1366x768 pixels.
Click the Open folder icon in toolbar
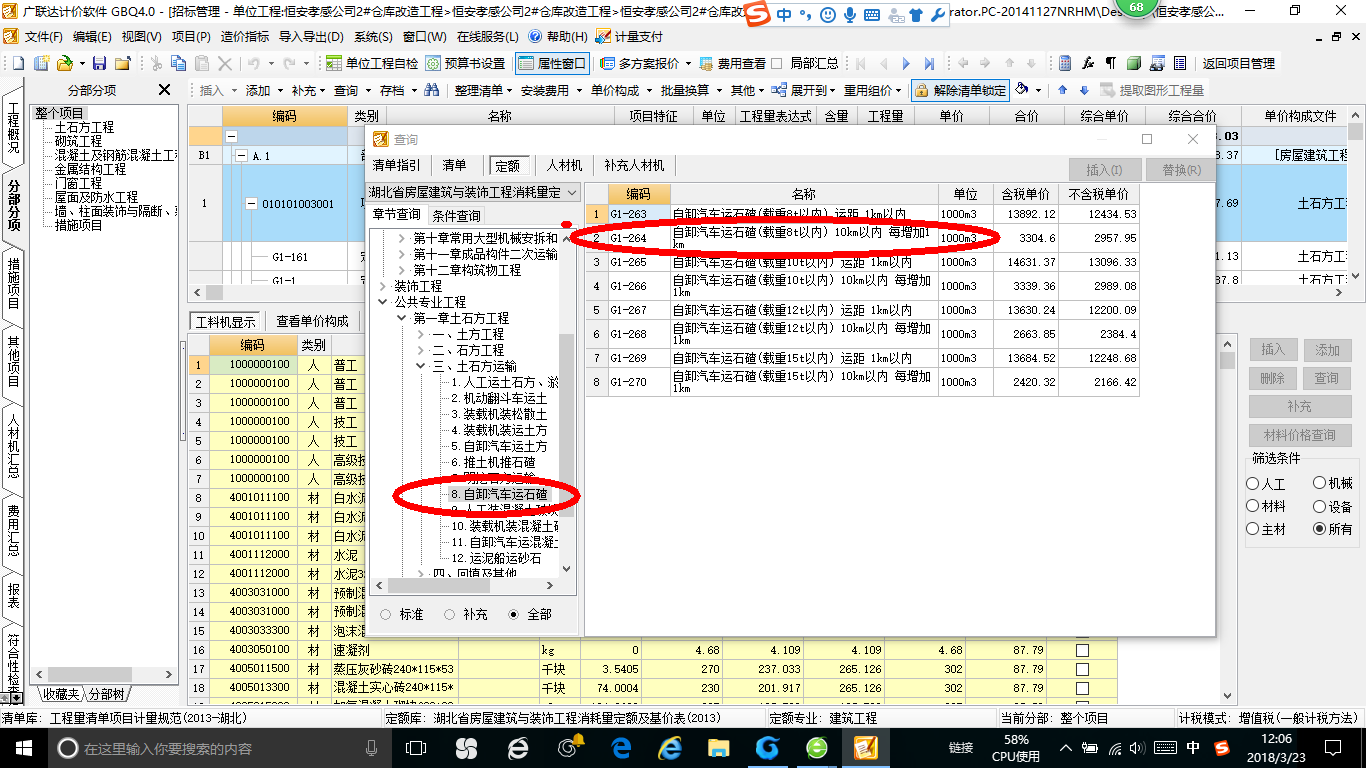pos(64,63)
